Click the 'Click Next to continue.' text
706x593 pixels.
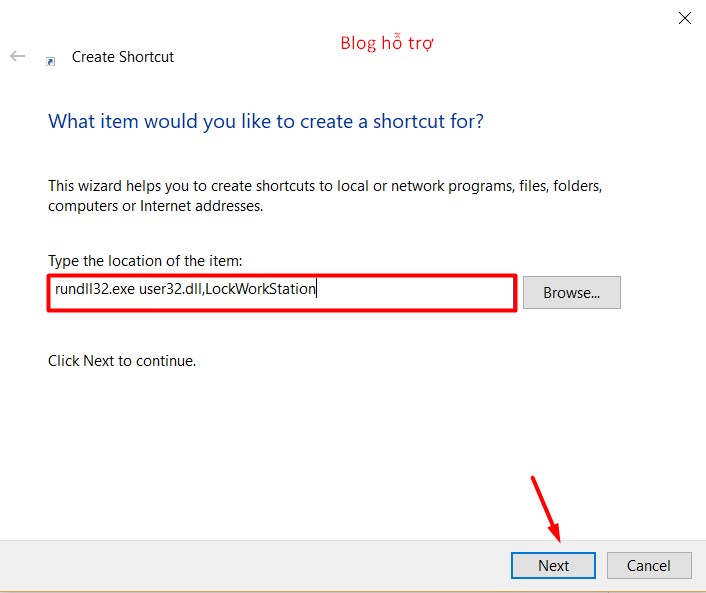tap(122, 360)
